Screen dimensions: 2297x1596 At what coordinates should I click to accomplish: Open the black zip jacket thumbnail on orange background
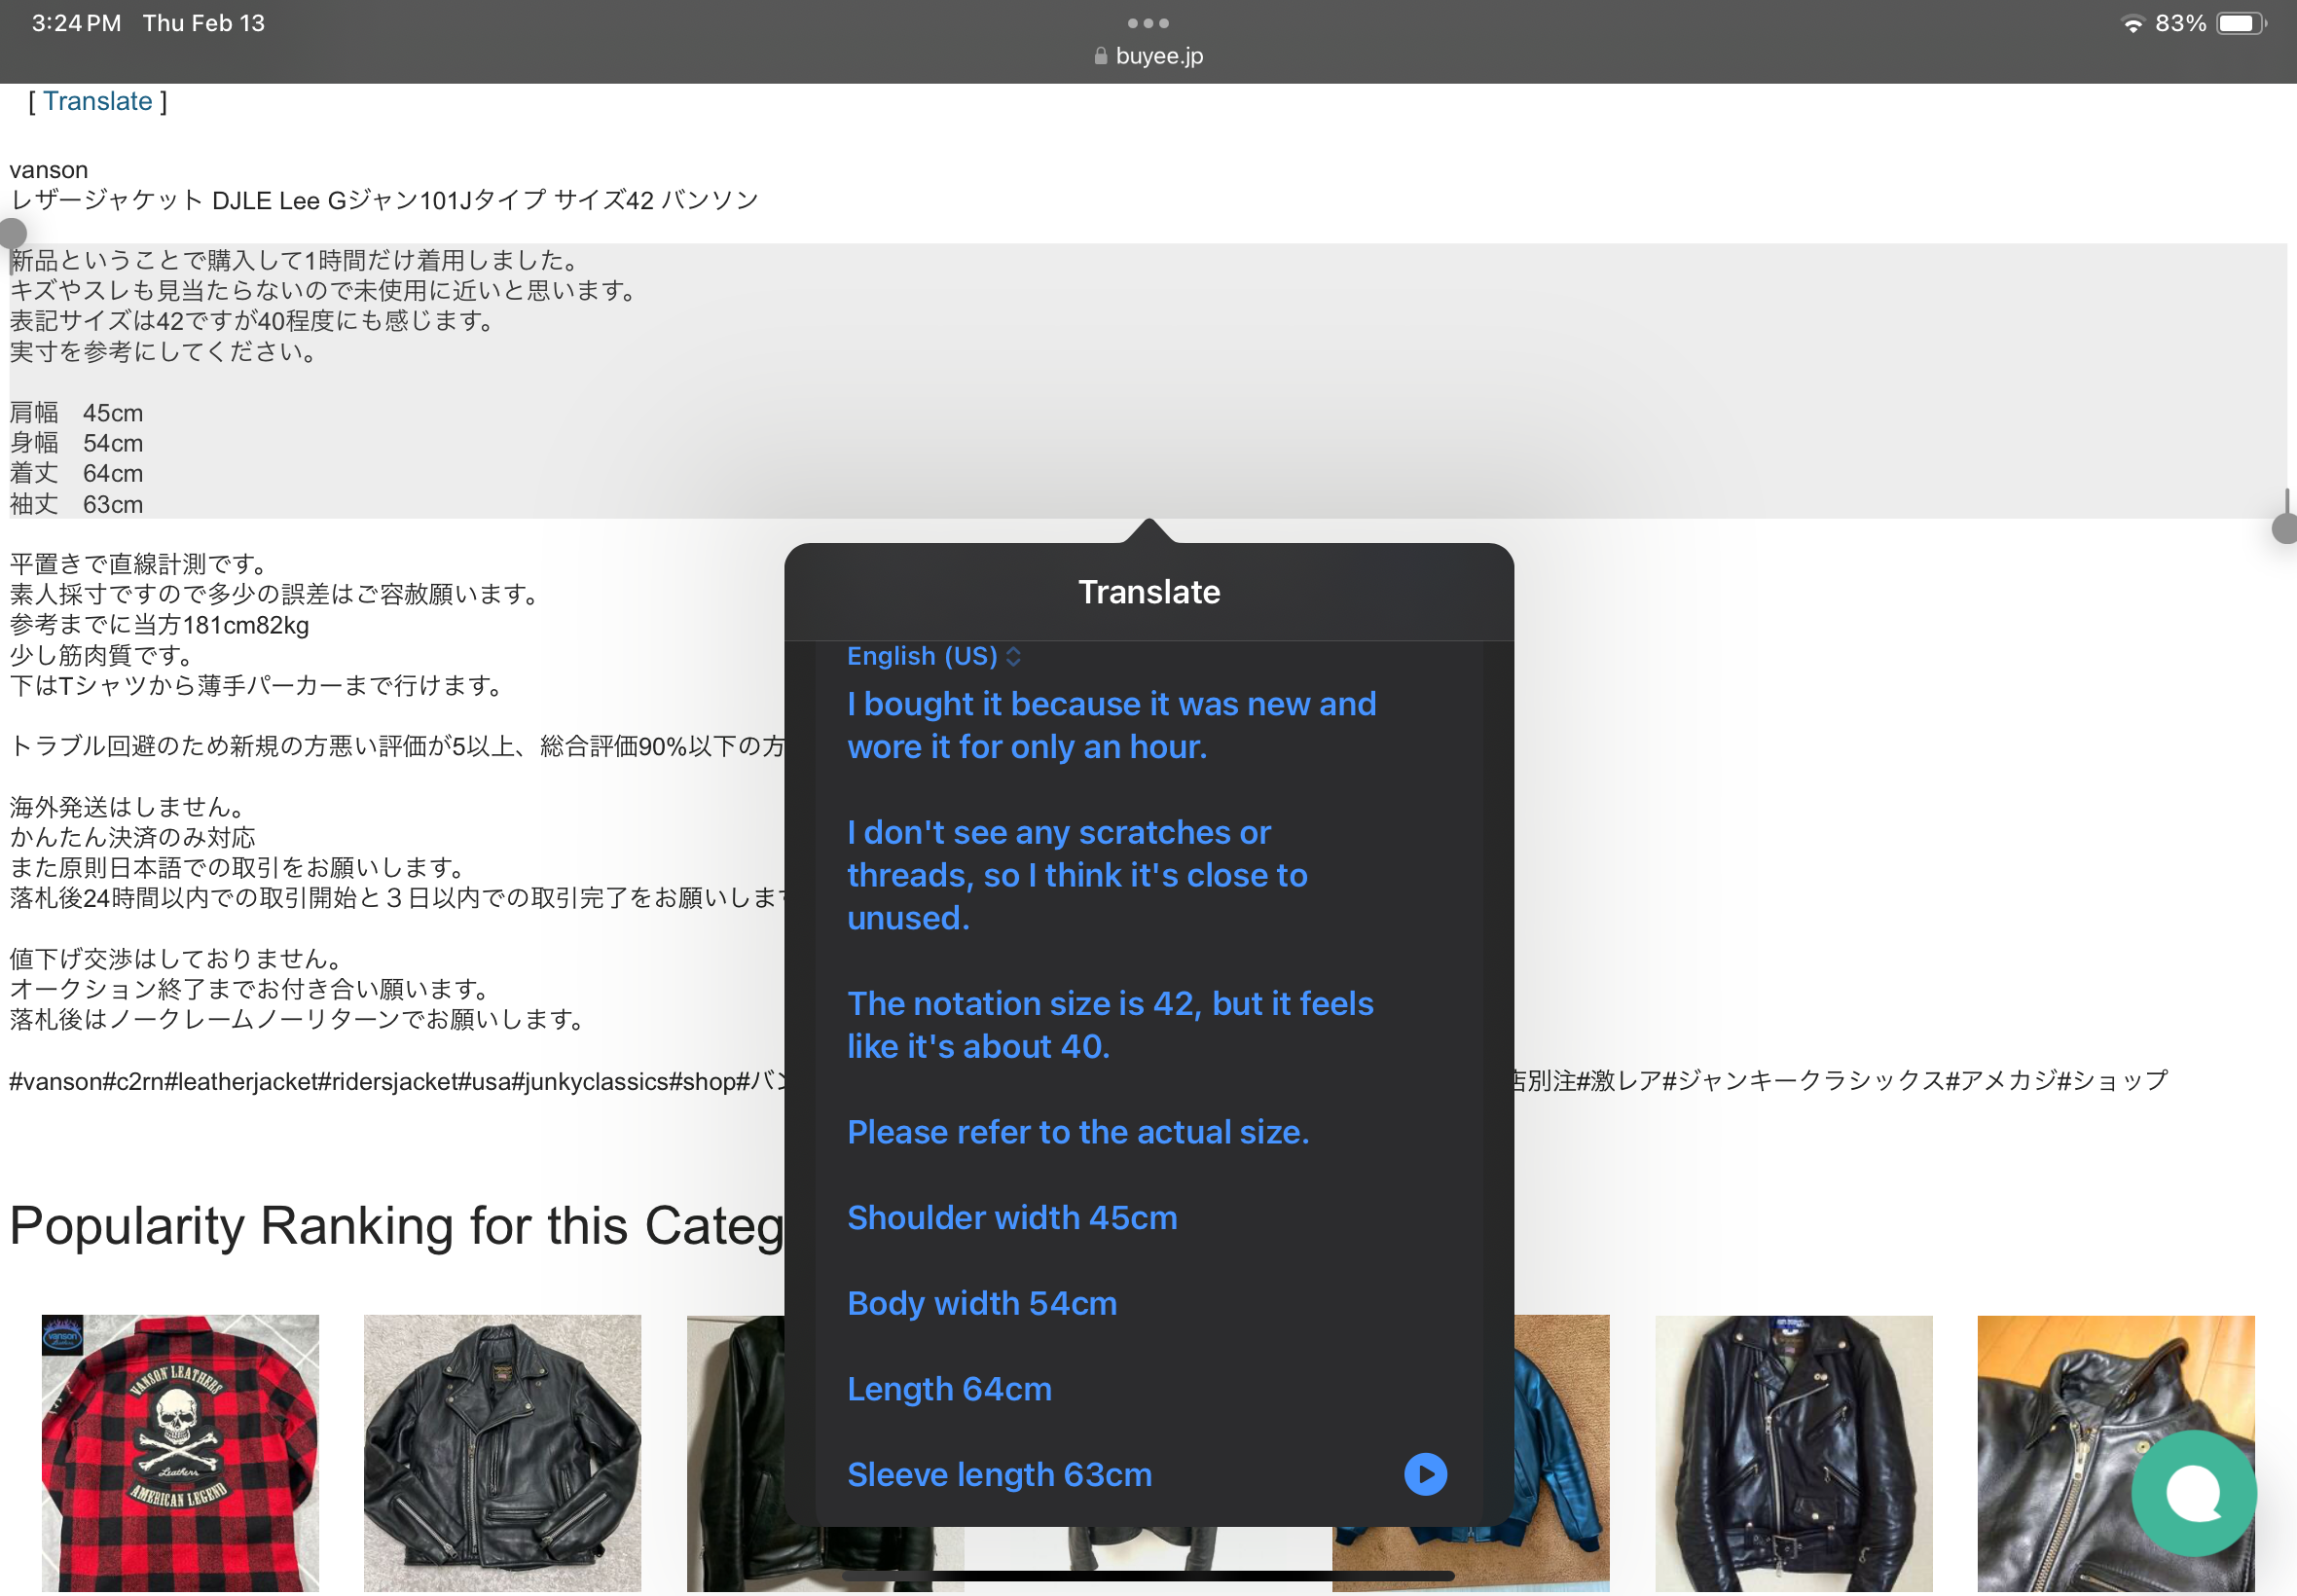(x=2116, y=1455)
